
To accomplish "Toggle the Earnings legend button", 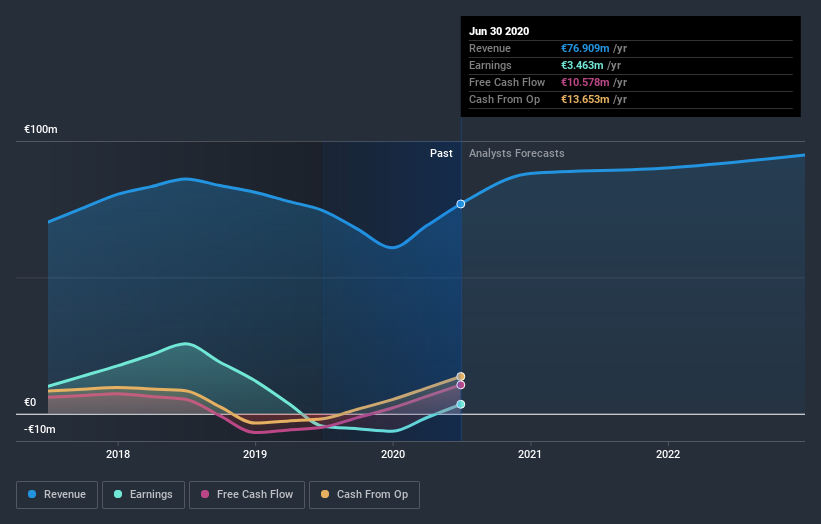I will click(x=143, y=495).
